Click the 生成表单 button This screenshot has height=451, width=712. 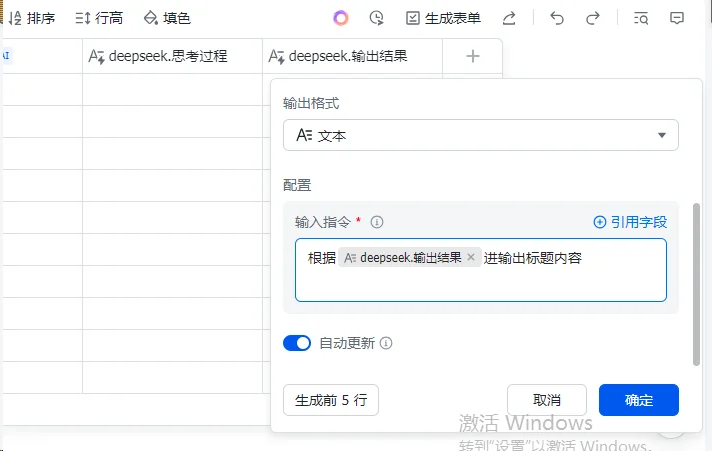coord(443,18)
